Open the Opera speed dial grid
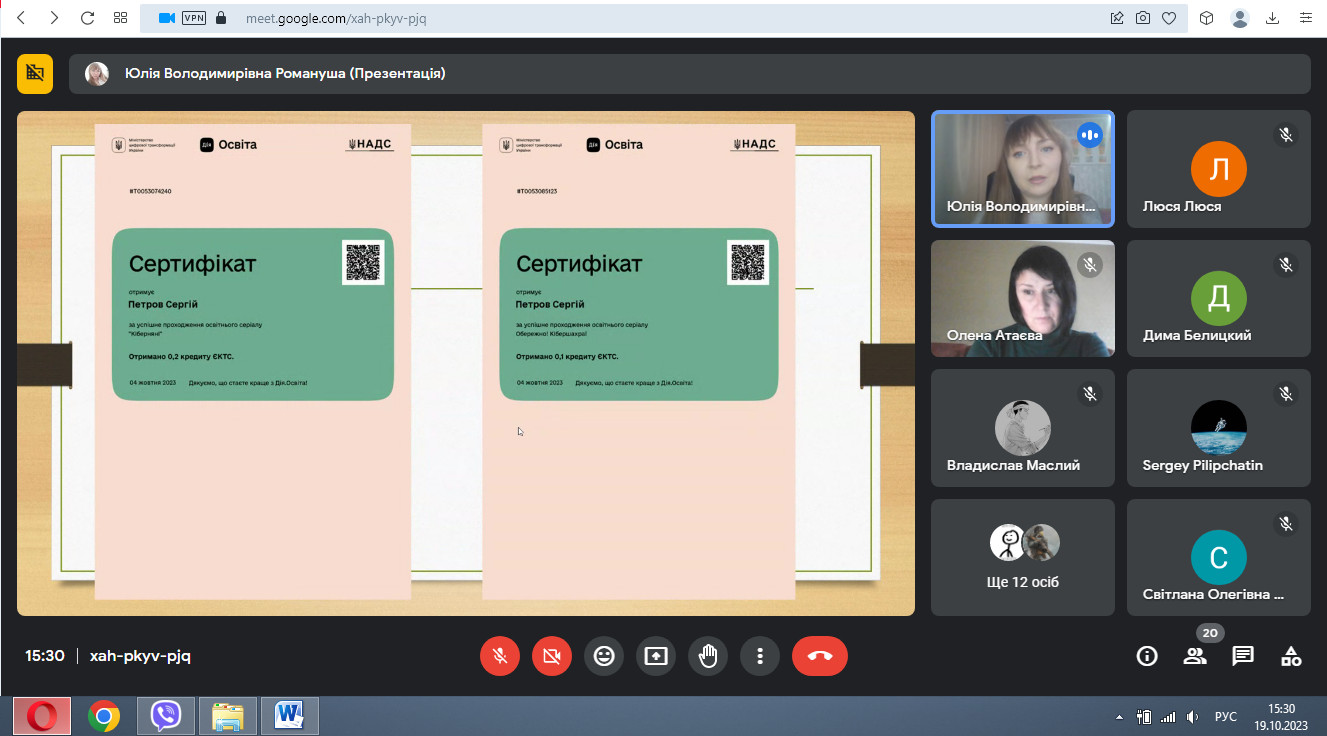 pos(120,18)
